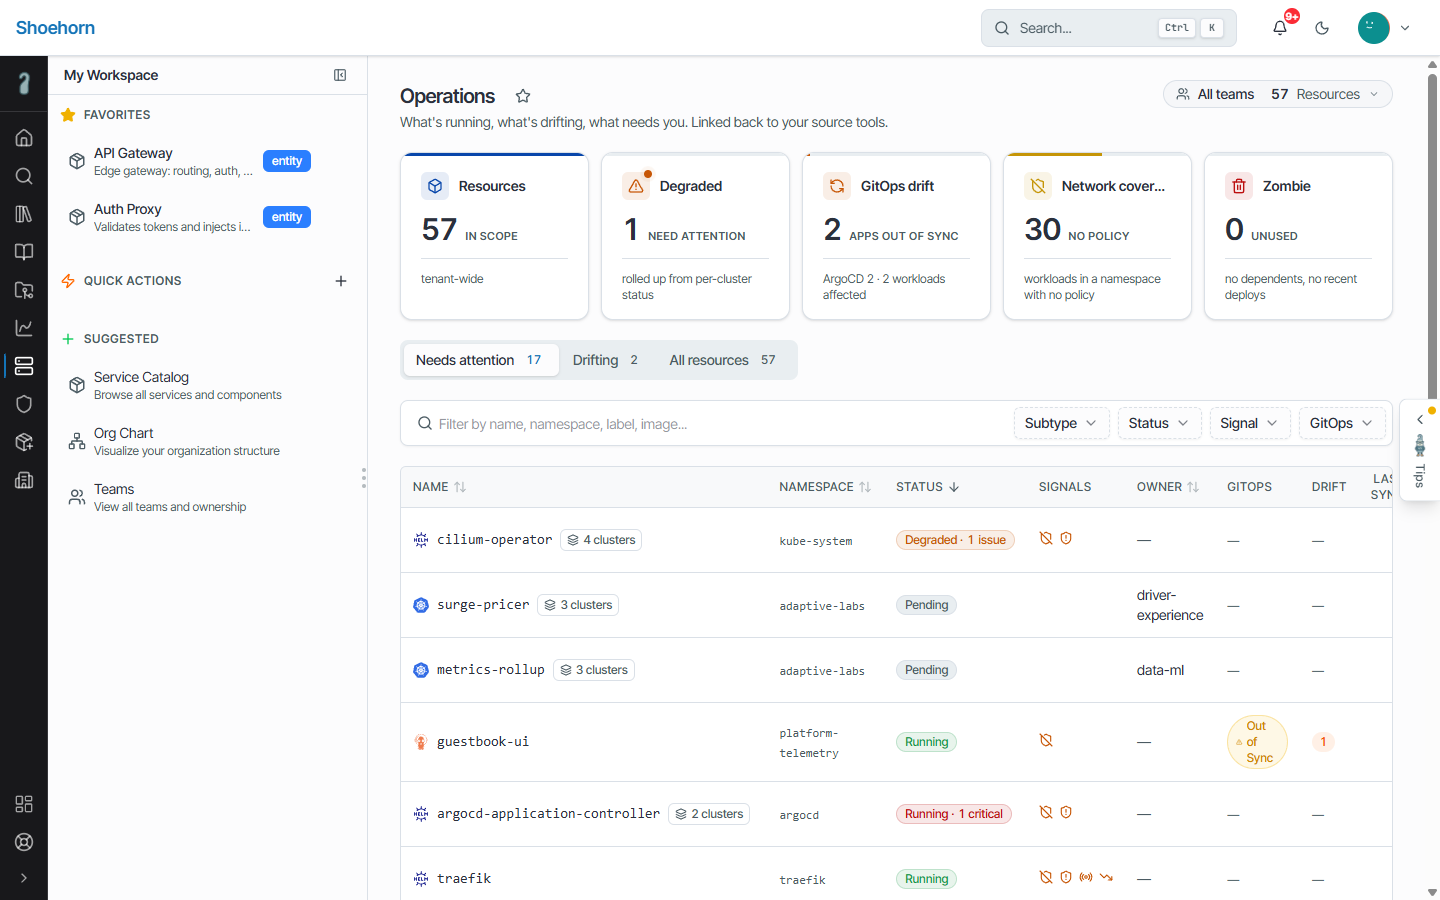Open the docs book icon in rail
1440x900 pixels.
(x=24, y=252)
